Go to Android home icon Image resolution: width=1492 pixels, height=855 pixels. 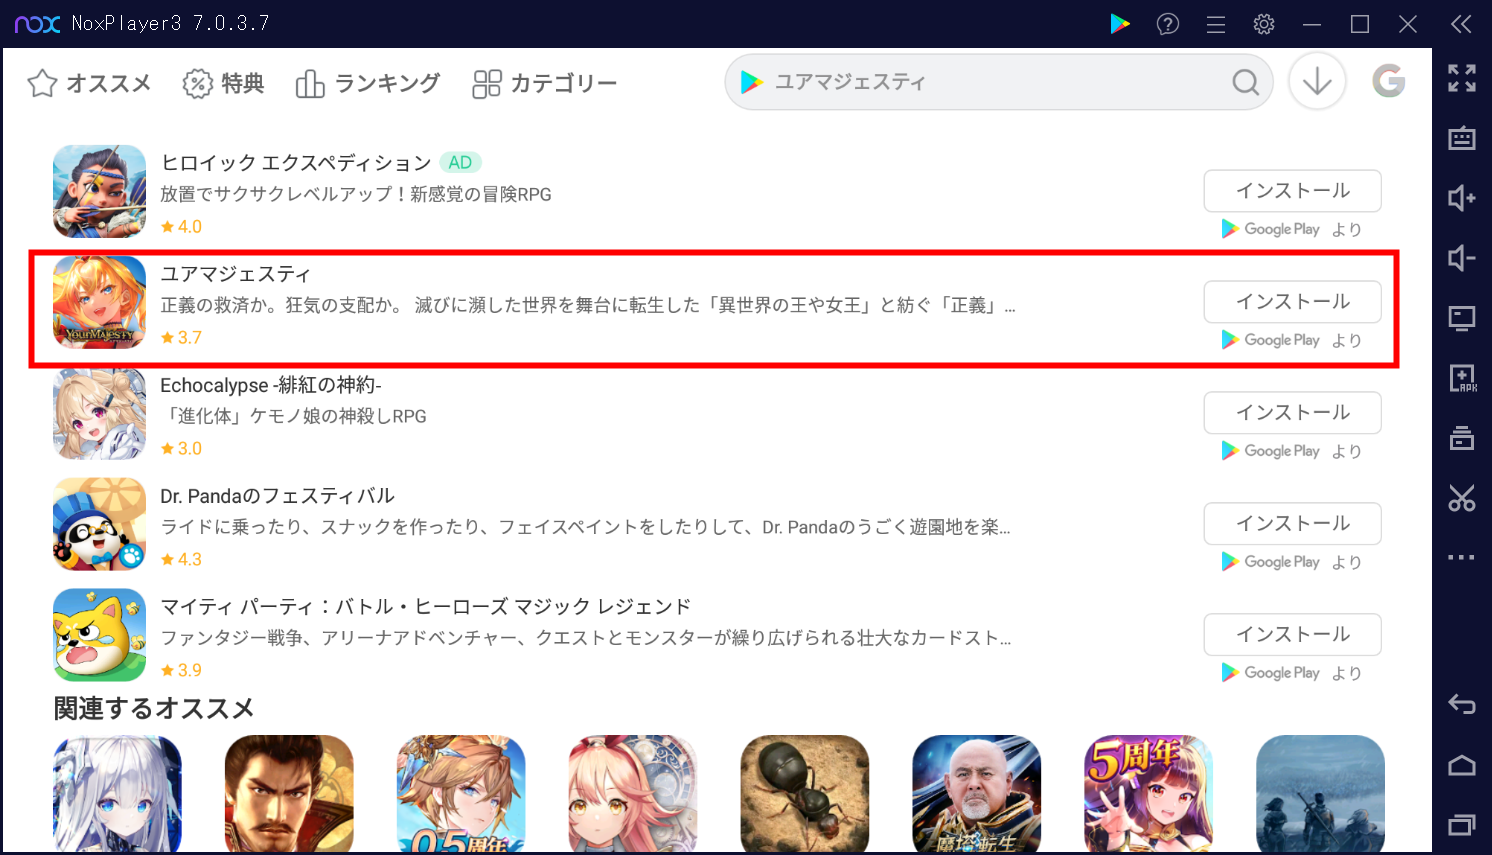pos(1461,766)
